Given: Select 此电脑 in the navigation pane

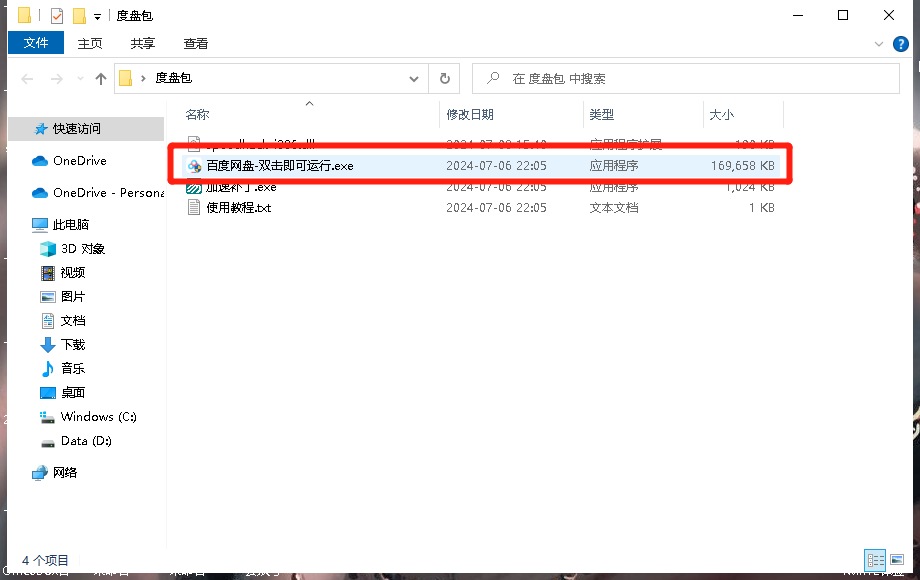Looking at the screenshot, I should click(x=71, y=225).
